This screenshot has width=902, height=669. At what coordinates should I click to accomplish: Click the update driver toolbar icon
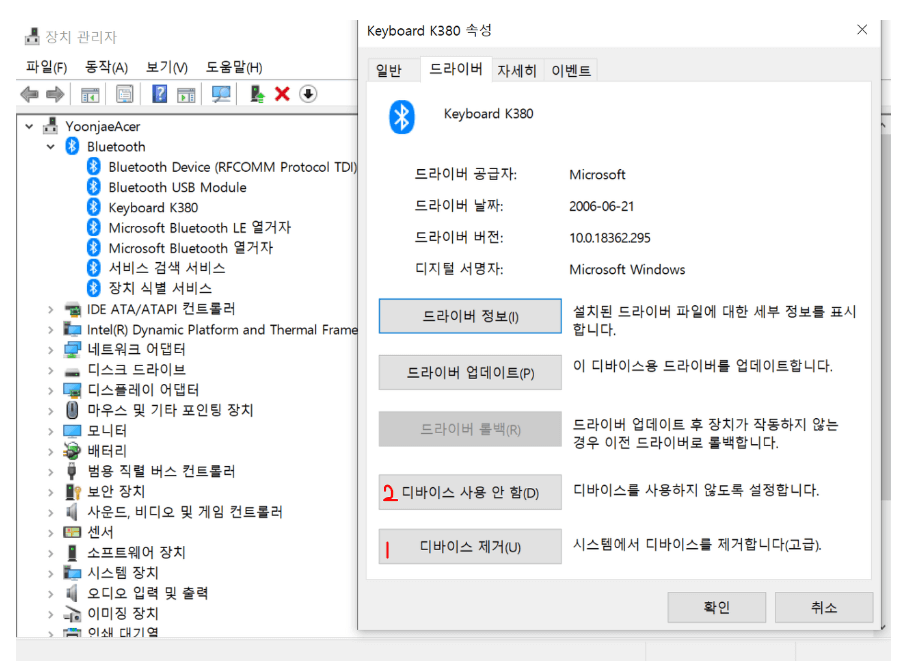(257, 94)
